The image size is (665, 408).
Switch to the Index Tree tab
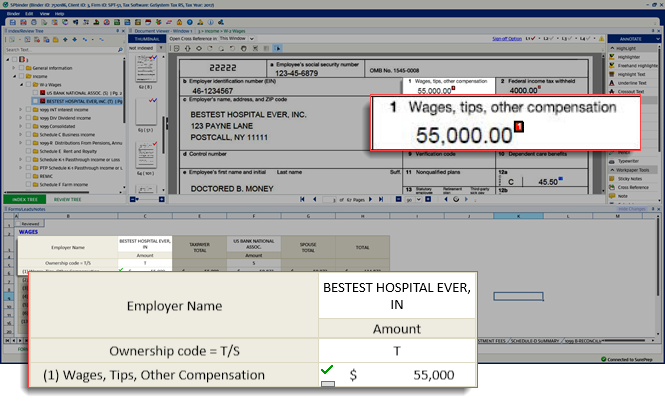click(x=25, y=199)
